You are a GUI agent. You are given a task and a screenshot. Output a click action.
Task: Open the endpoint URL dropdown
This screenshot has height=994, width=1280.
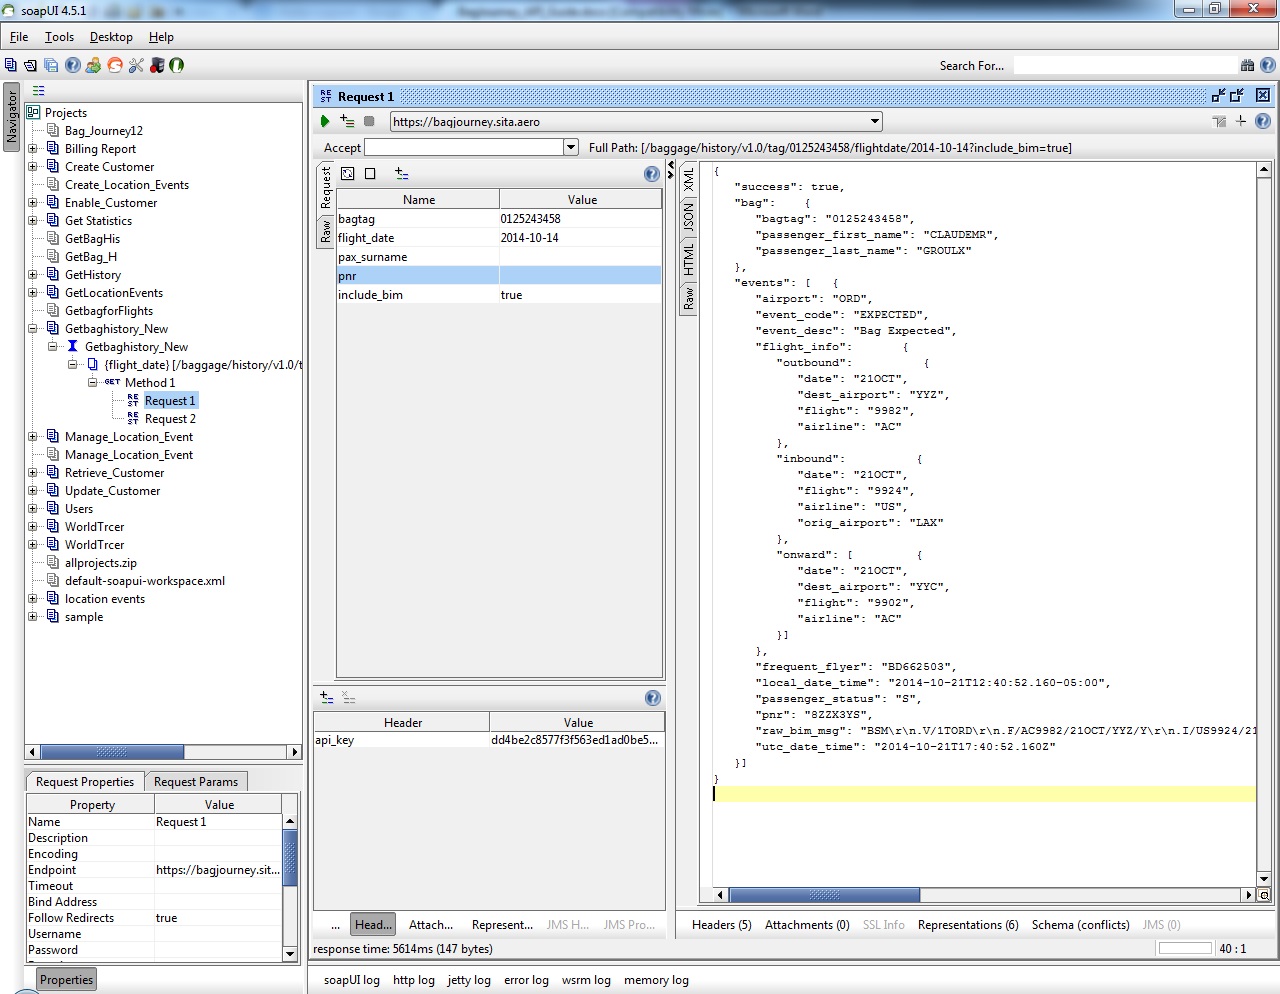(875, 121)
